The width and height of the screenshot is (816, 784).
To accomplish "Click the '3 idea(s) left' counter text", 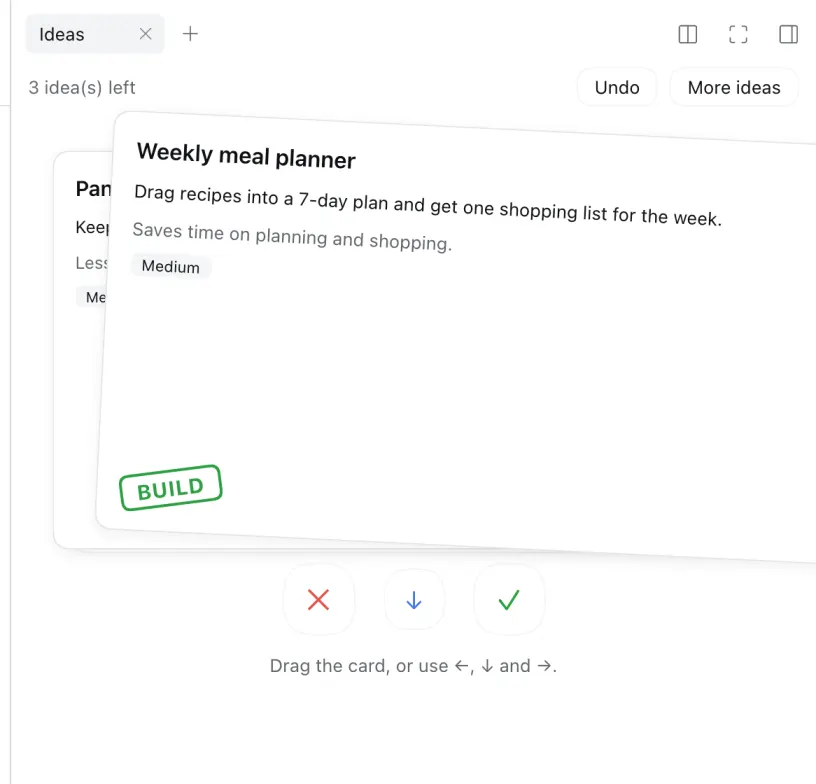I will click(x=82, y=87).
